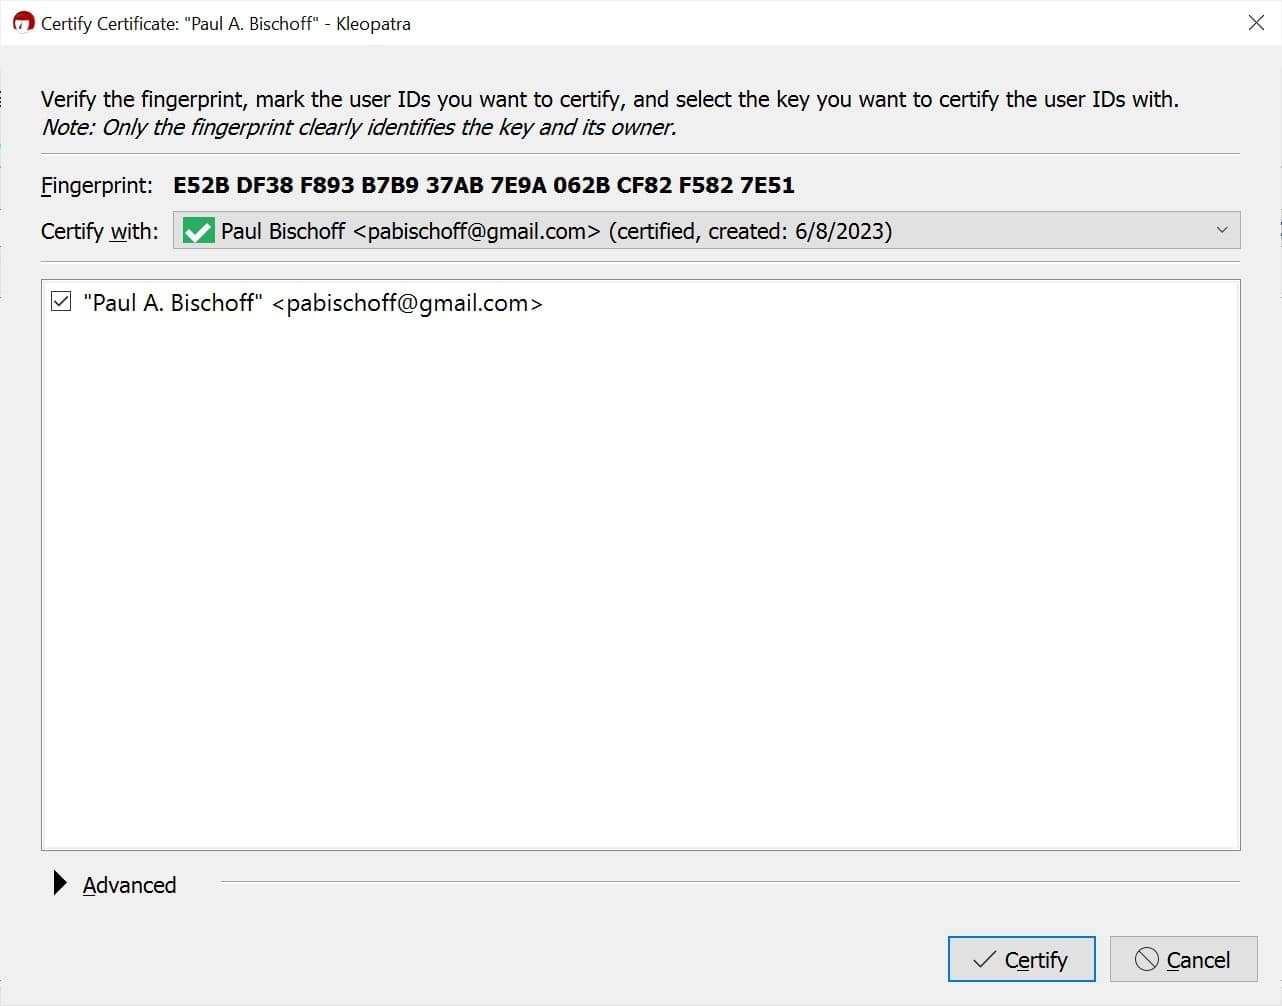
Task: Click the Certify with label
Action: 100,231
